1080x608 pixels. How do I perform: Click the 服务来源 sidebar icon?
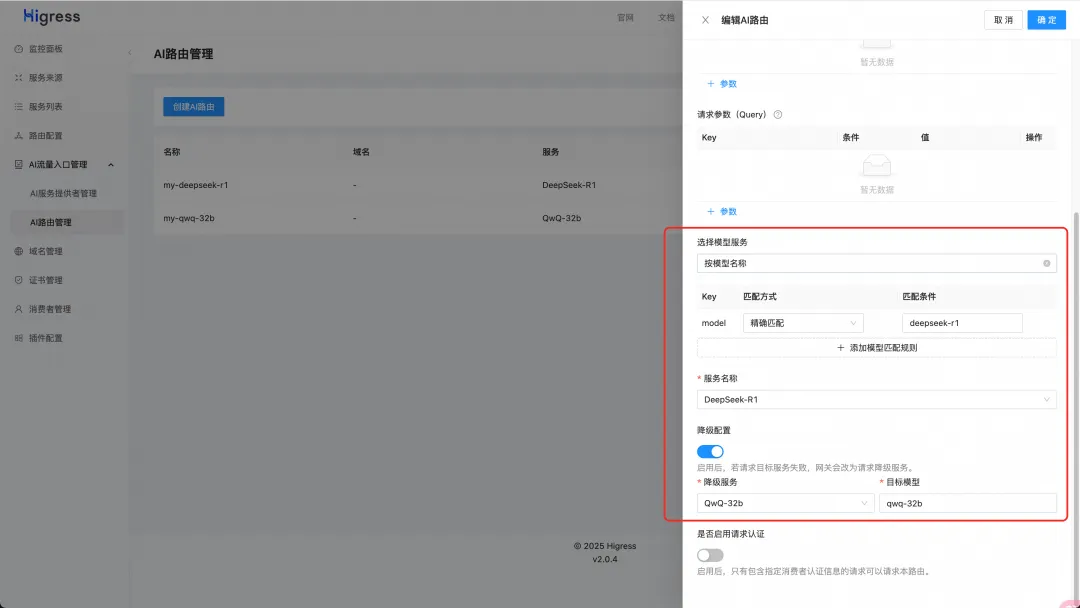[x=18, y=78]
